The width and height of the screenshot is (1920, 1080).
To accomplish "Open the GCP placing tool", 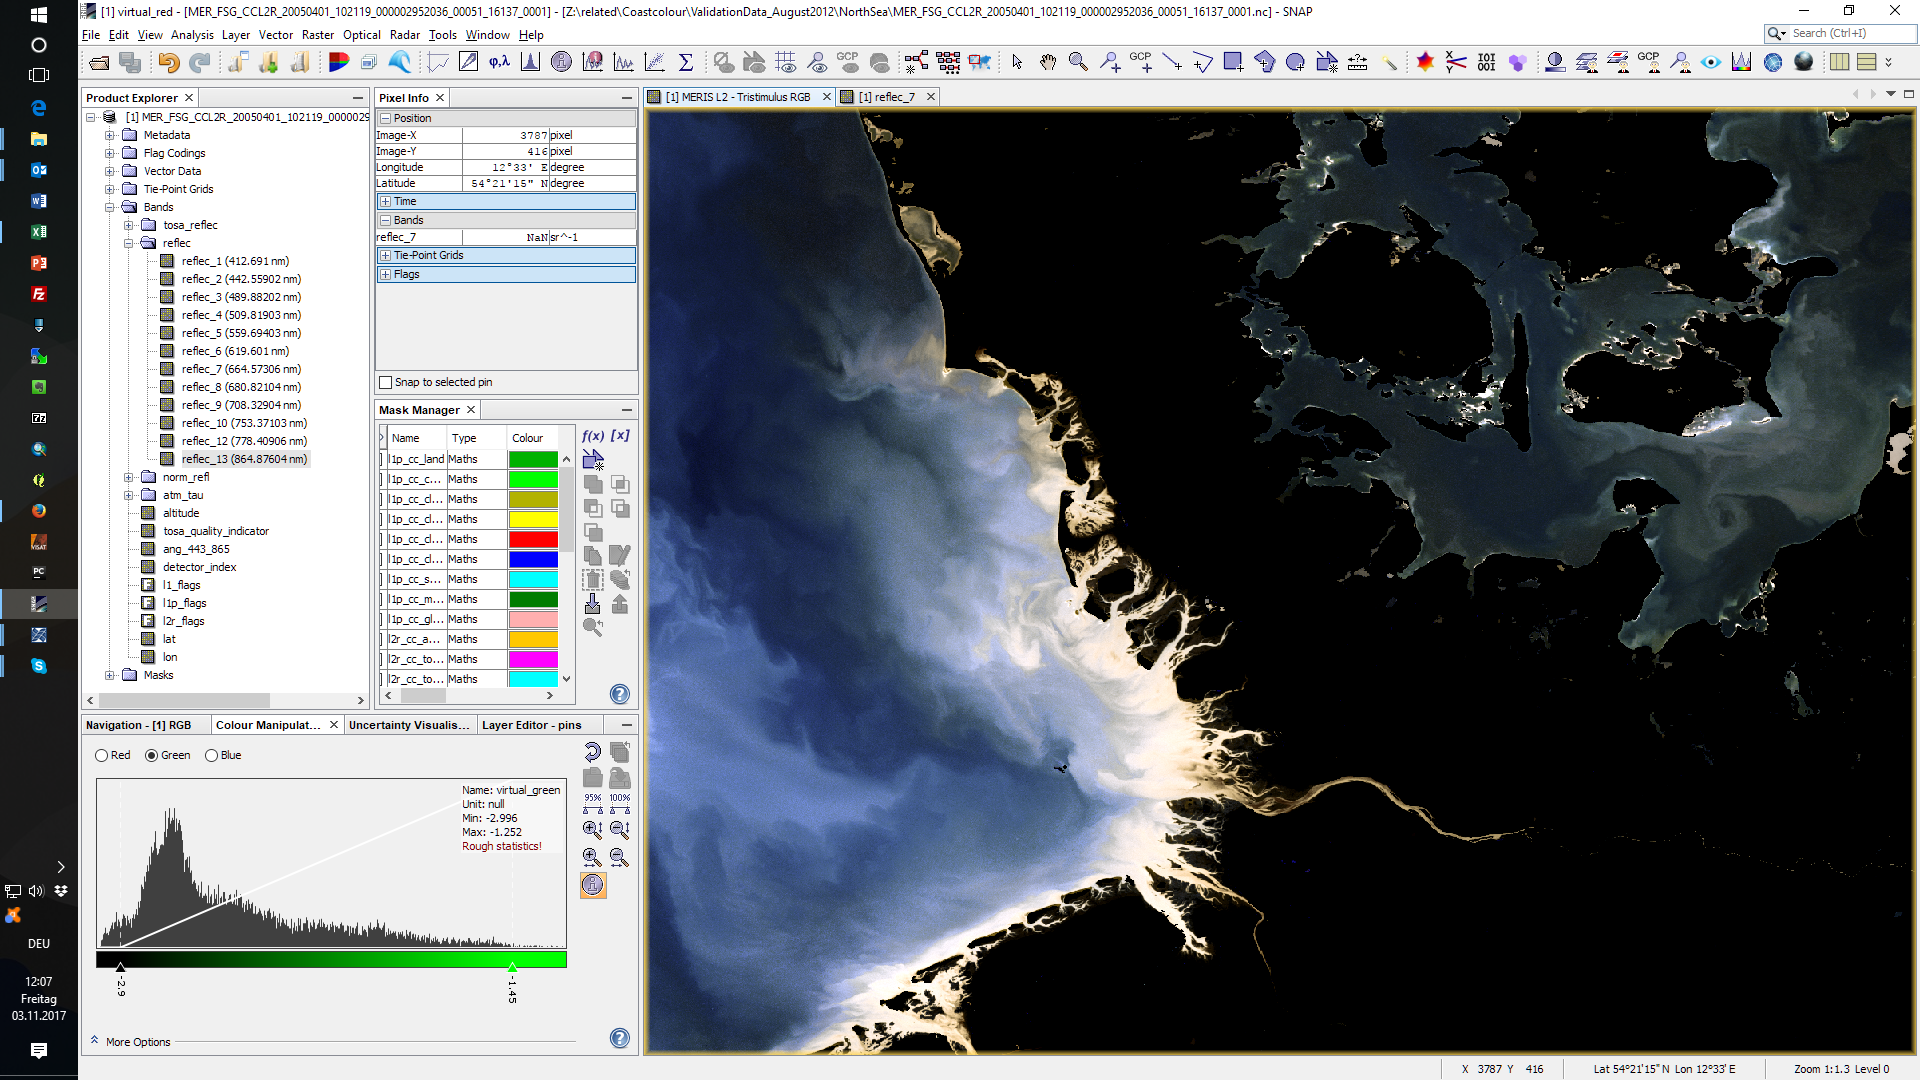I will (1140, 62).
